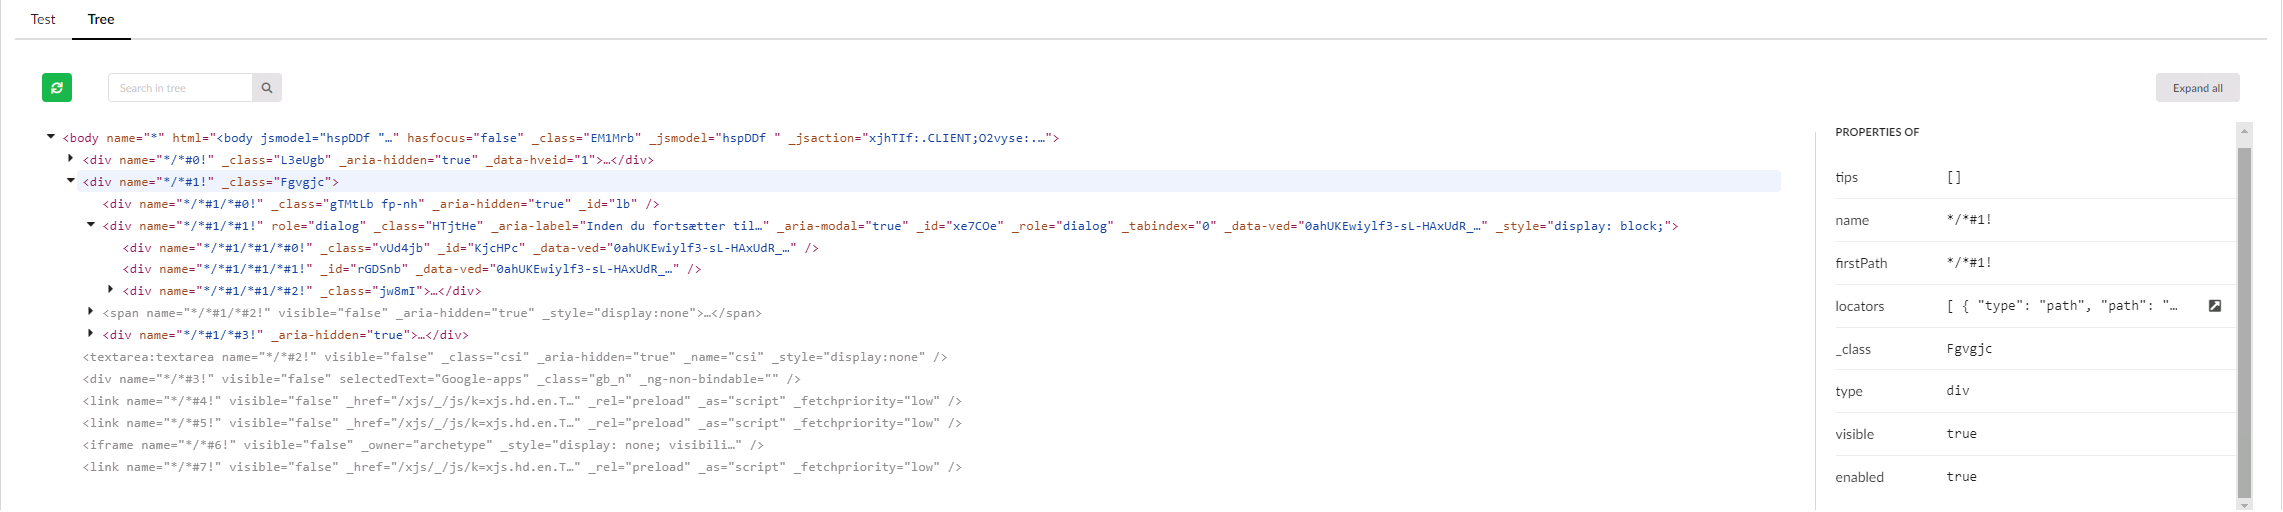Expand the div named */*#1/*#3!
The width and height of the screenshot is (2283, 512).
coord(91,334)
